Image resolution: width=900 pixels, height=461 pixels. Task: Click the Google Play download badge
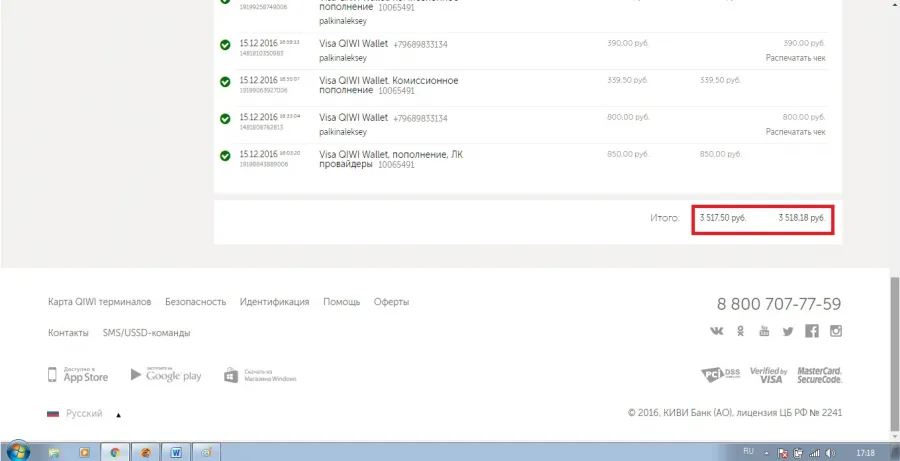pos(166,375)
